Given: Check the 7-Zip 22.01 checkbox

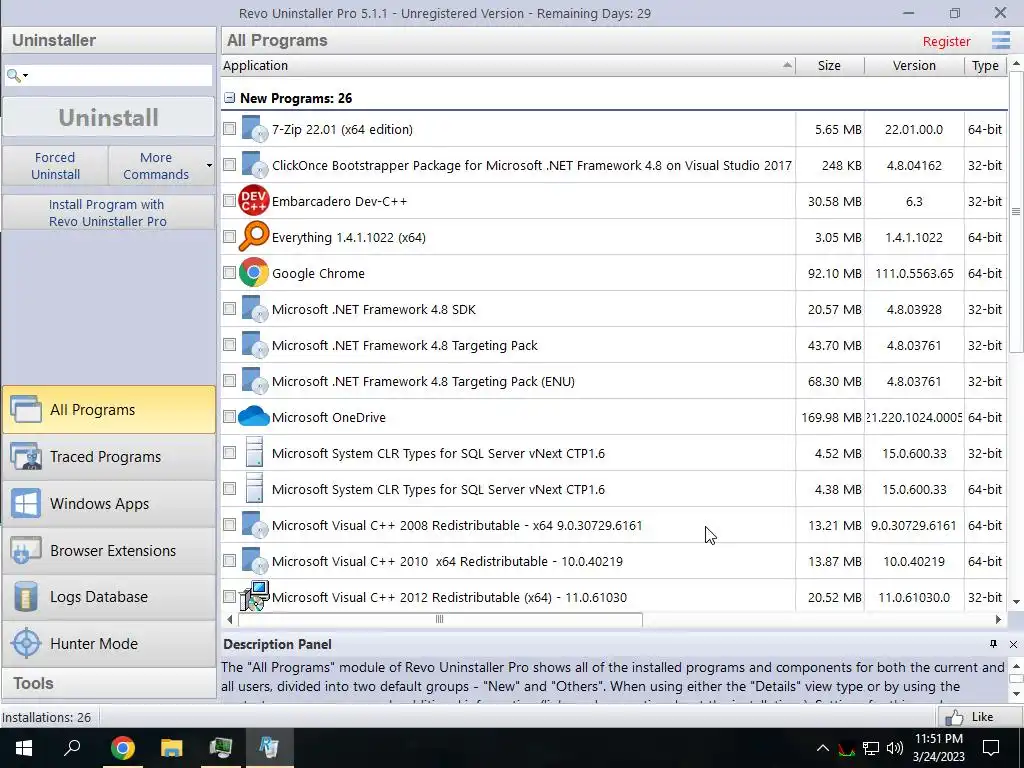Looking at the screenshot, I should [229, 129].
